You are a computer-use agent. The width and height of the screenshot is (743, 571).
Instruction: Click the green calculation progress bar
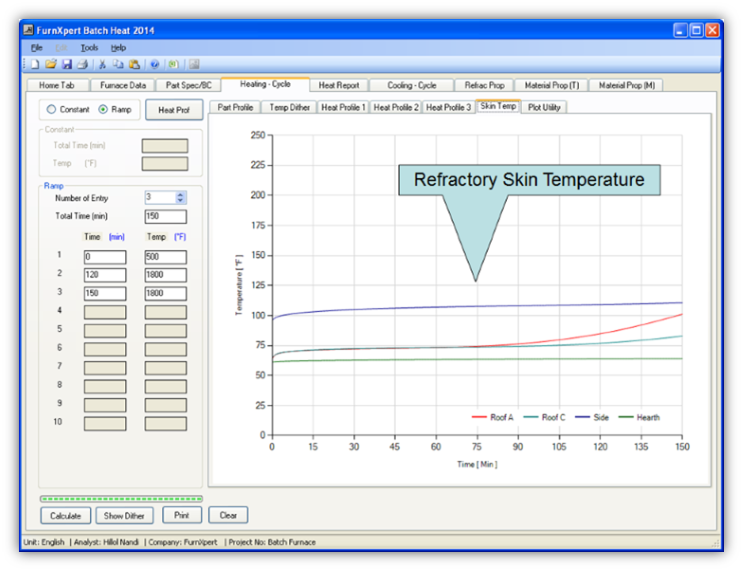click(121, 498)
